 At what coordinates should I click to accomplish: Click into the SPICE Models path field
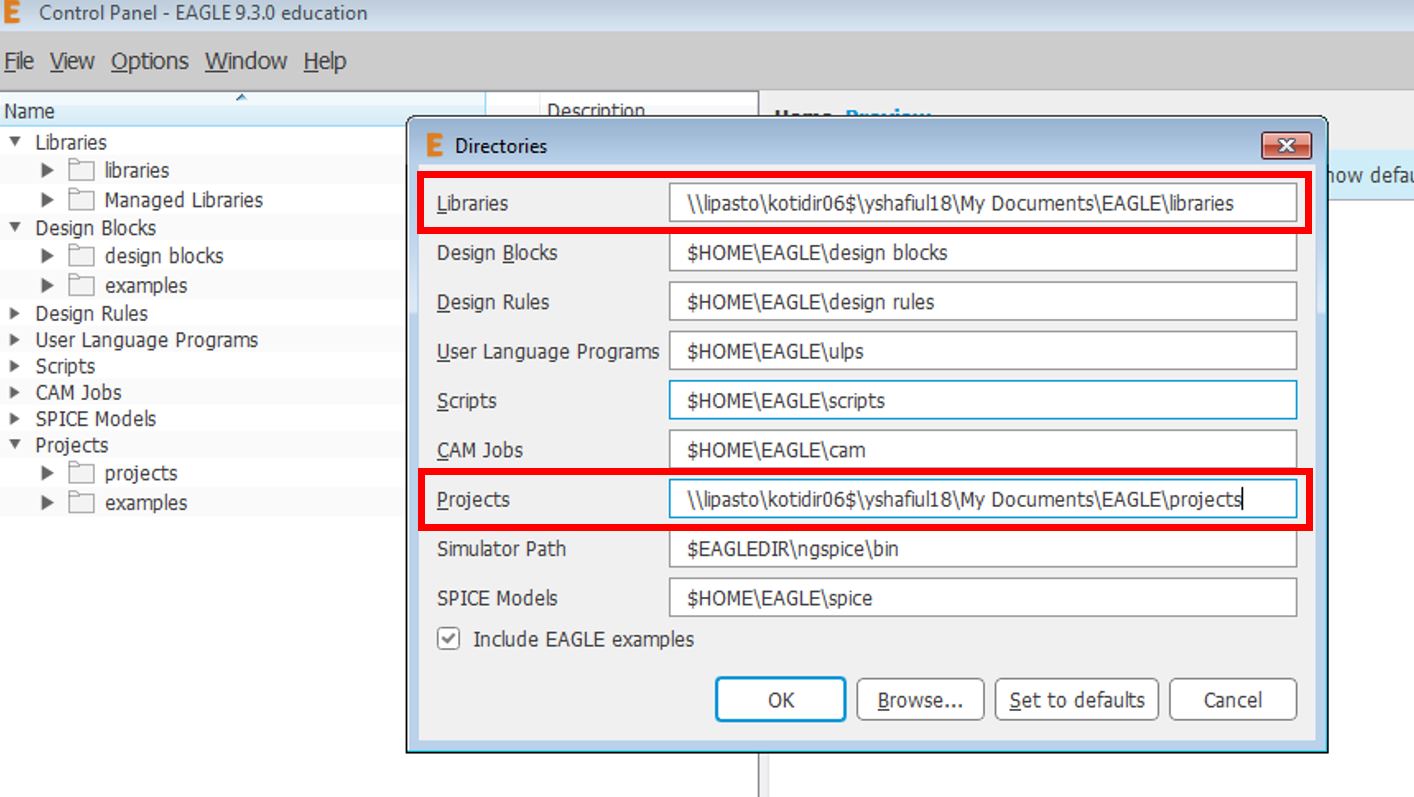[x=983, y=598]
